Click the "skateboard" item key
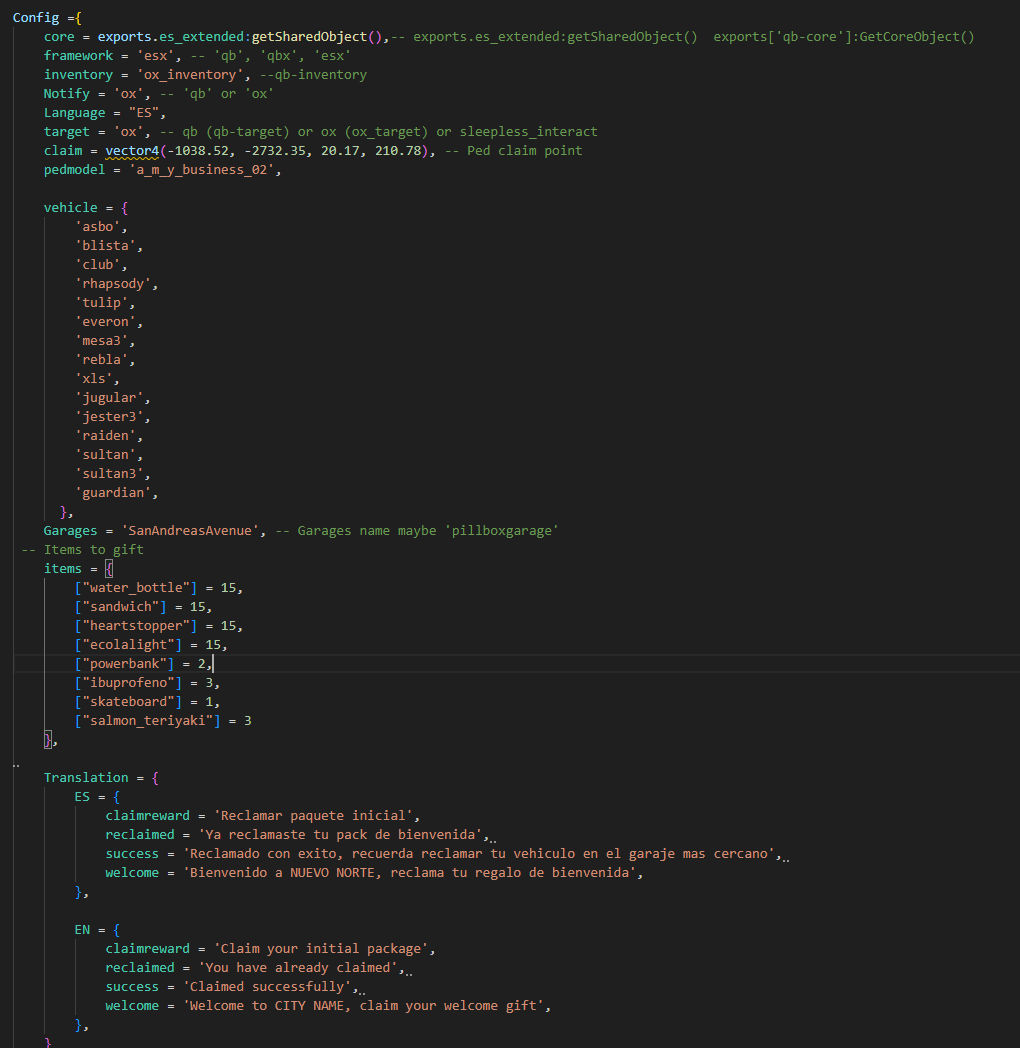 coord(128,702)
